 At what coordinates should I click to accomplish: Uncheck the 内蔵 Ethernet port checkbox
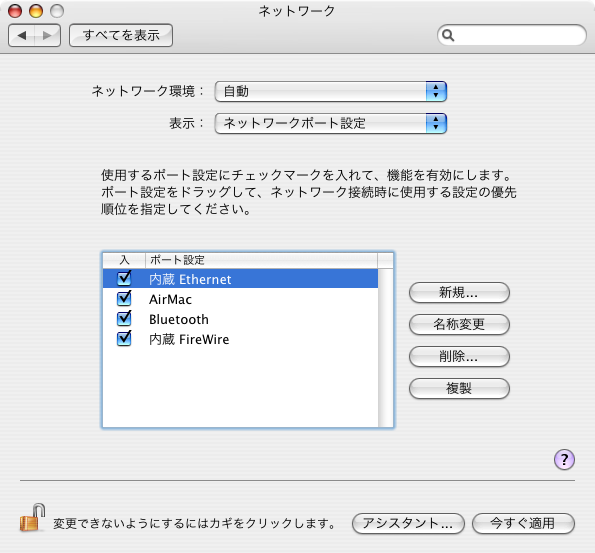[124, 278]
